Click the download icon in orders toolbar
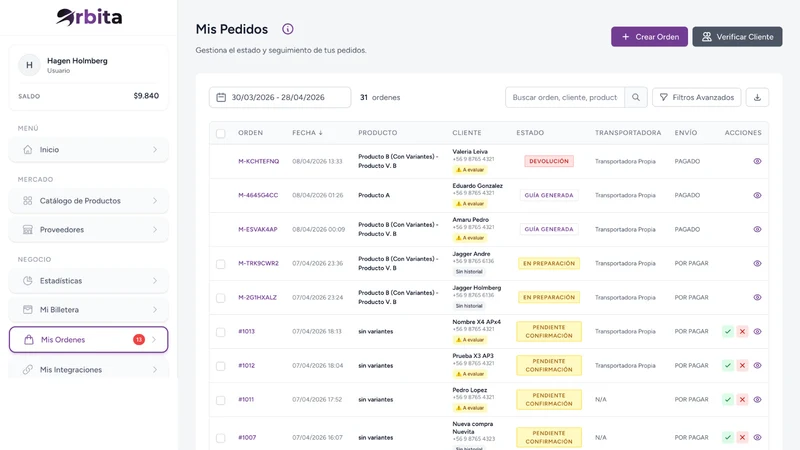Screen dimensions: 800x450 (757, 97)
